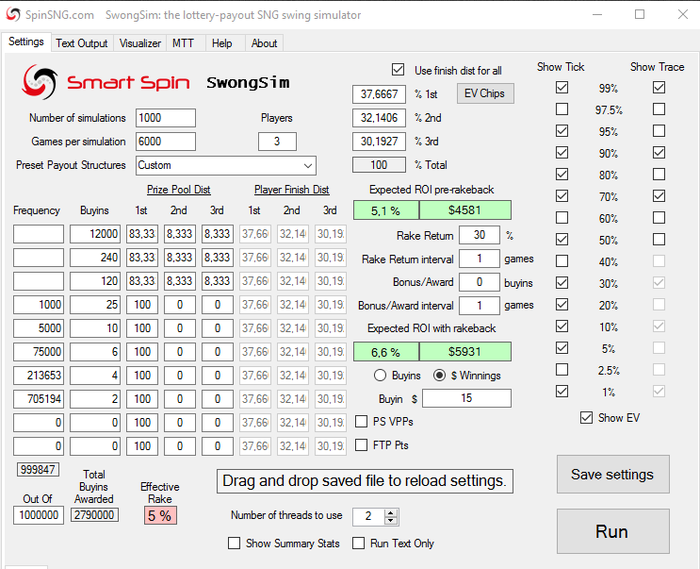The width and height of the screenshot is (700, 569).
Task: Toggle Show Trace checkbox for 90%
Action: click(659, 153)
